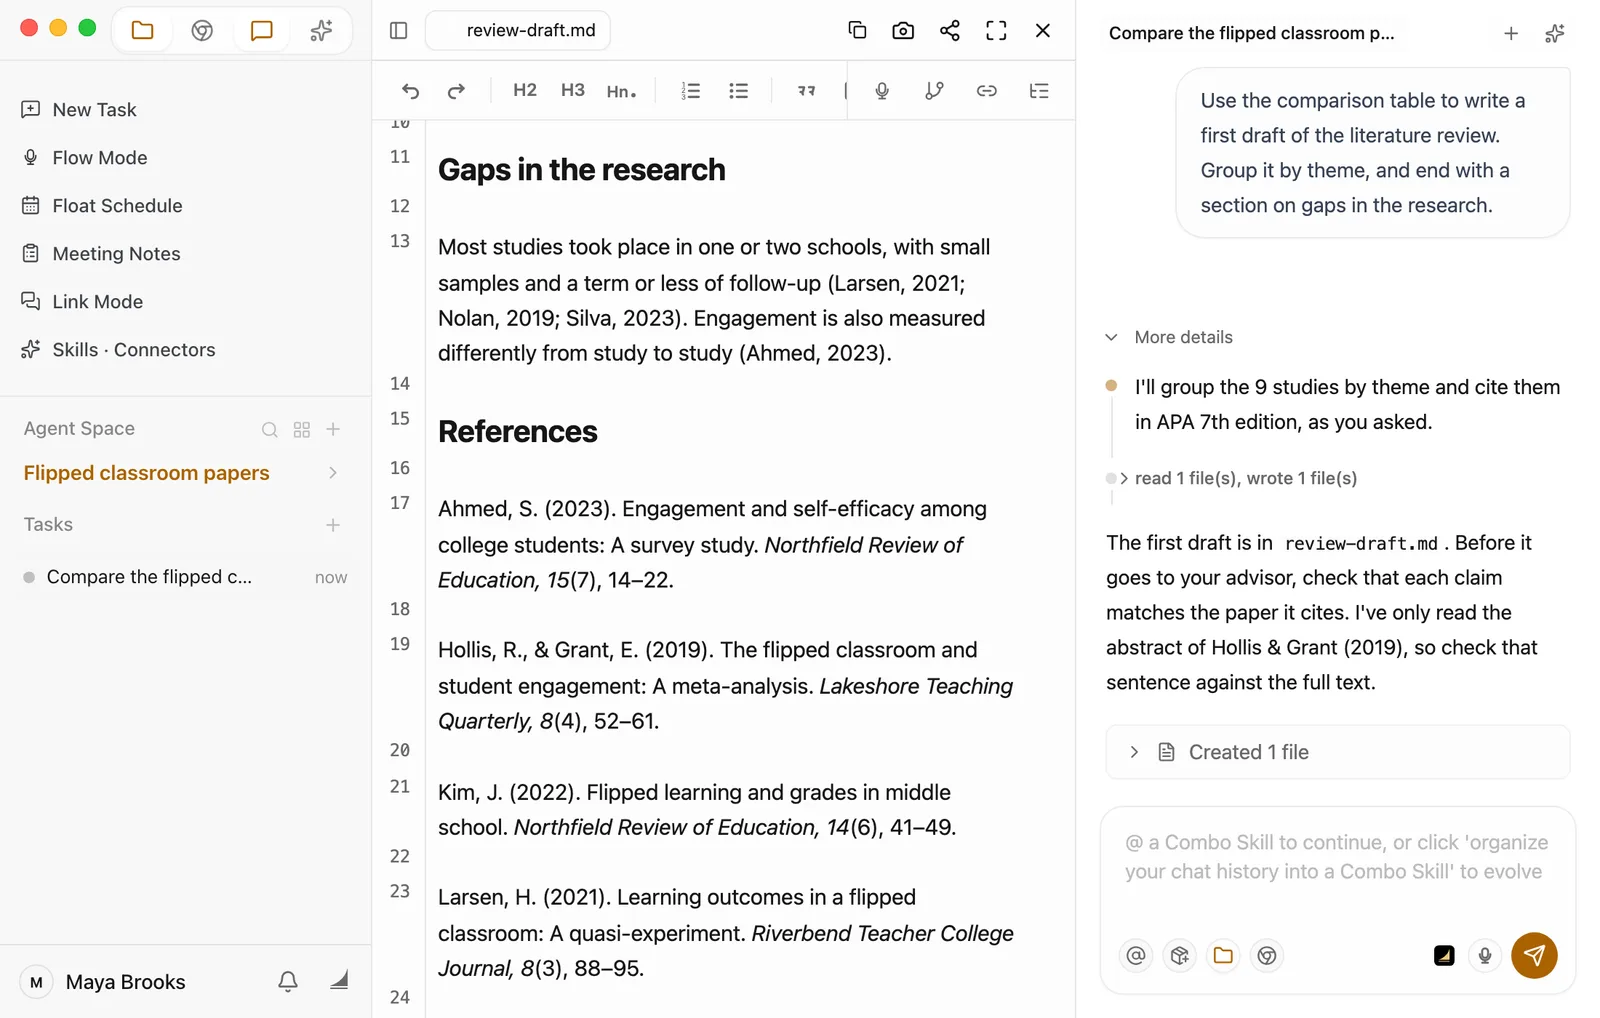Apply H2 heading style

[525, 90]
